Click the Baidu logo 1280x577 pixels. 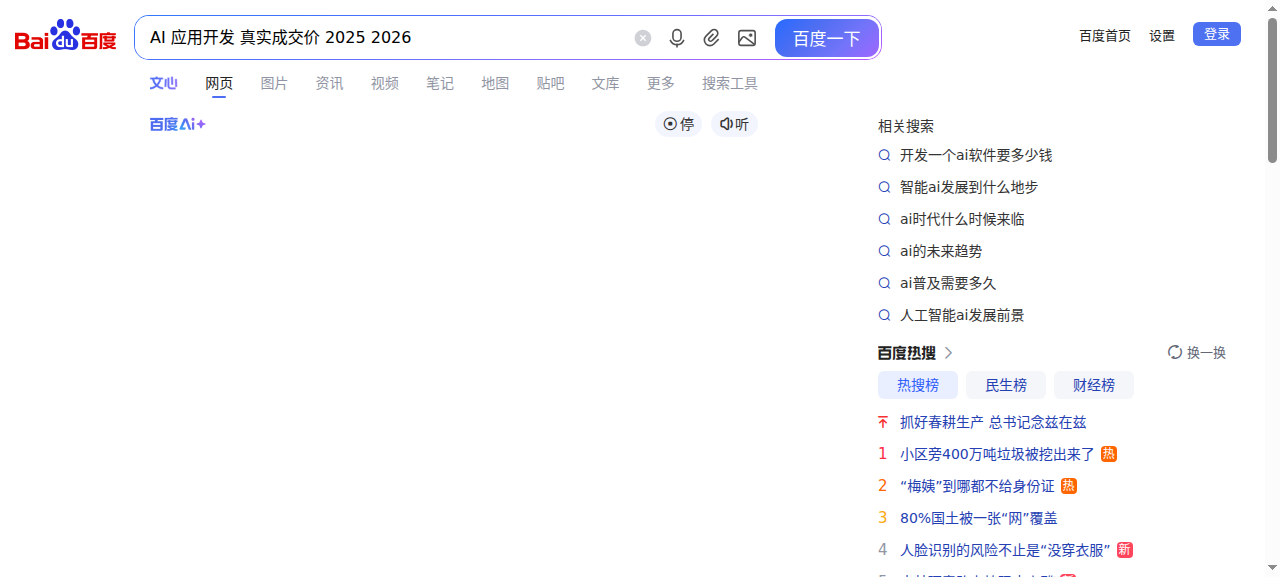[66, 37]
